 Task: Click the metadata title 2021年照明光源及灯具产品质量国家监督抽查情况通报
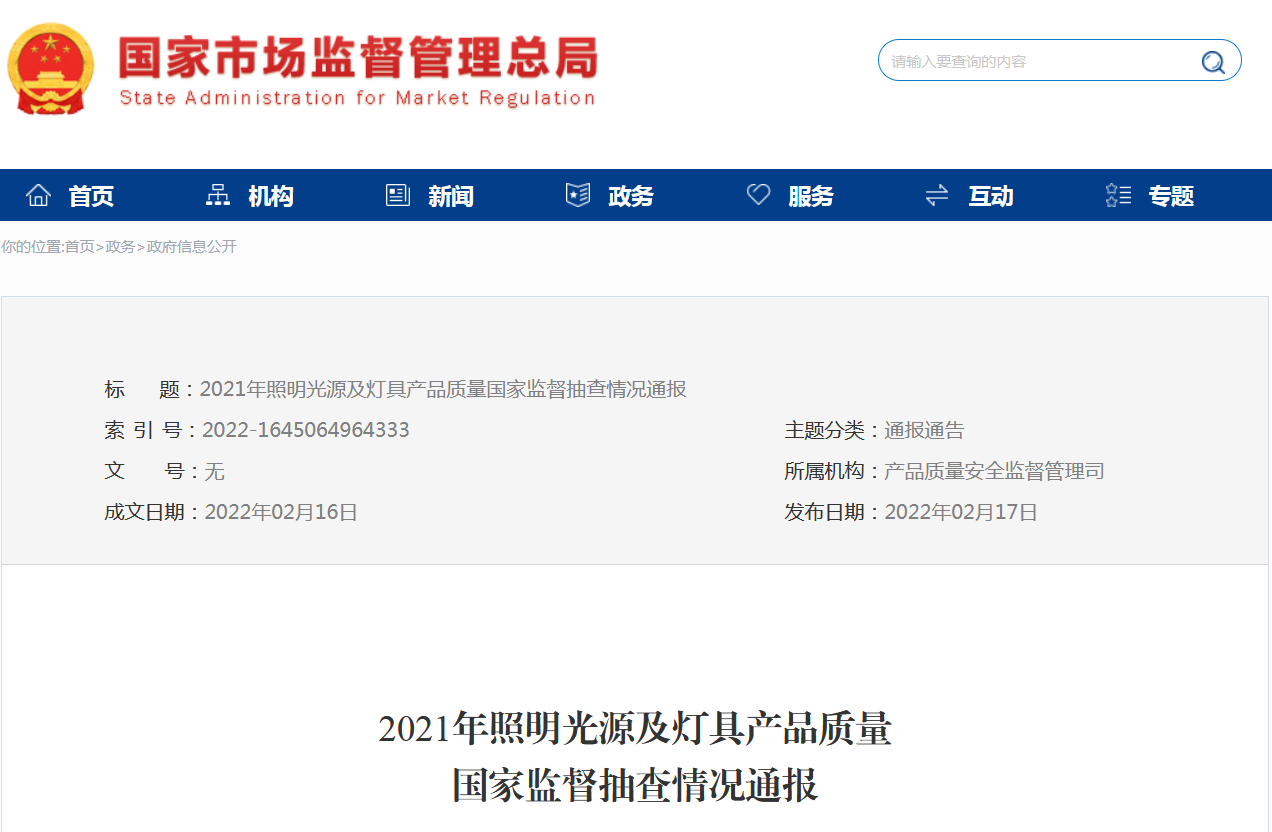click(x=443, y=390)
